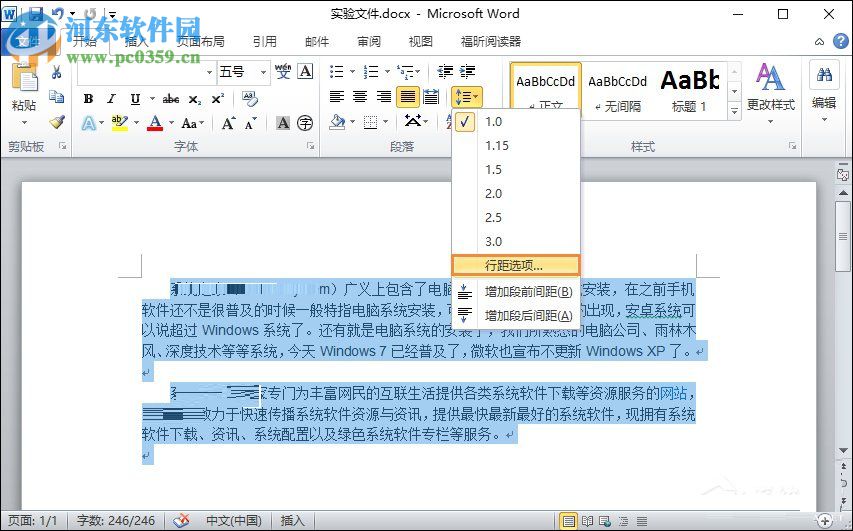This screenshot has height=531, width=853.
Task: Click the Grow Font icon
Action: [228, 124]
